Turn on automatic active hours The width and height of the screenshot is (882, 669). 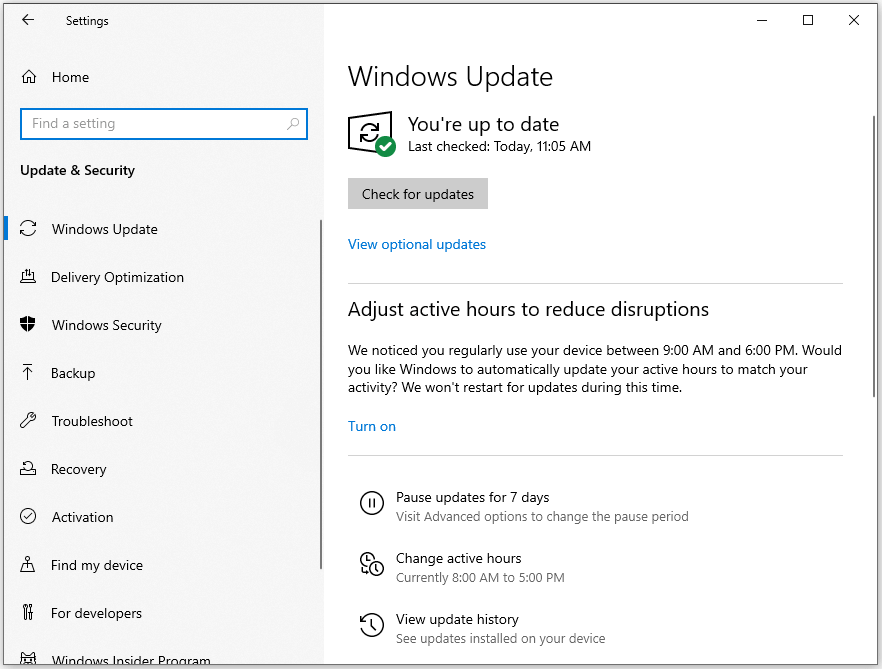coord(372,426)
